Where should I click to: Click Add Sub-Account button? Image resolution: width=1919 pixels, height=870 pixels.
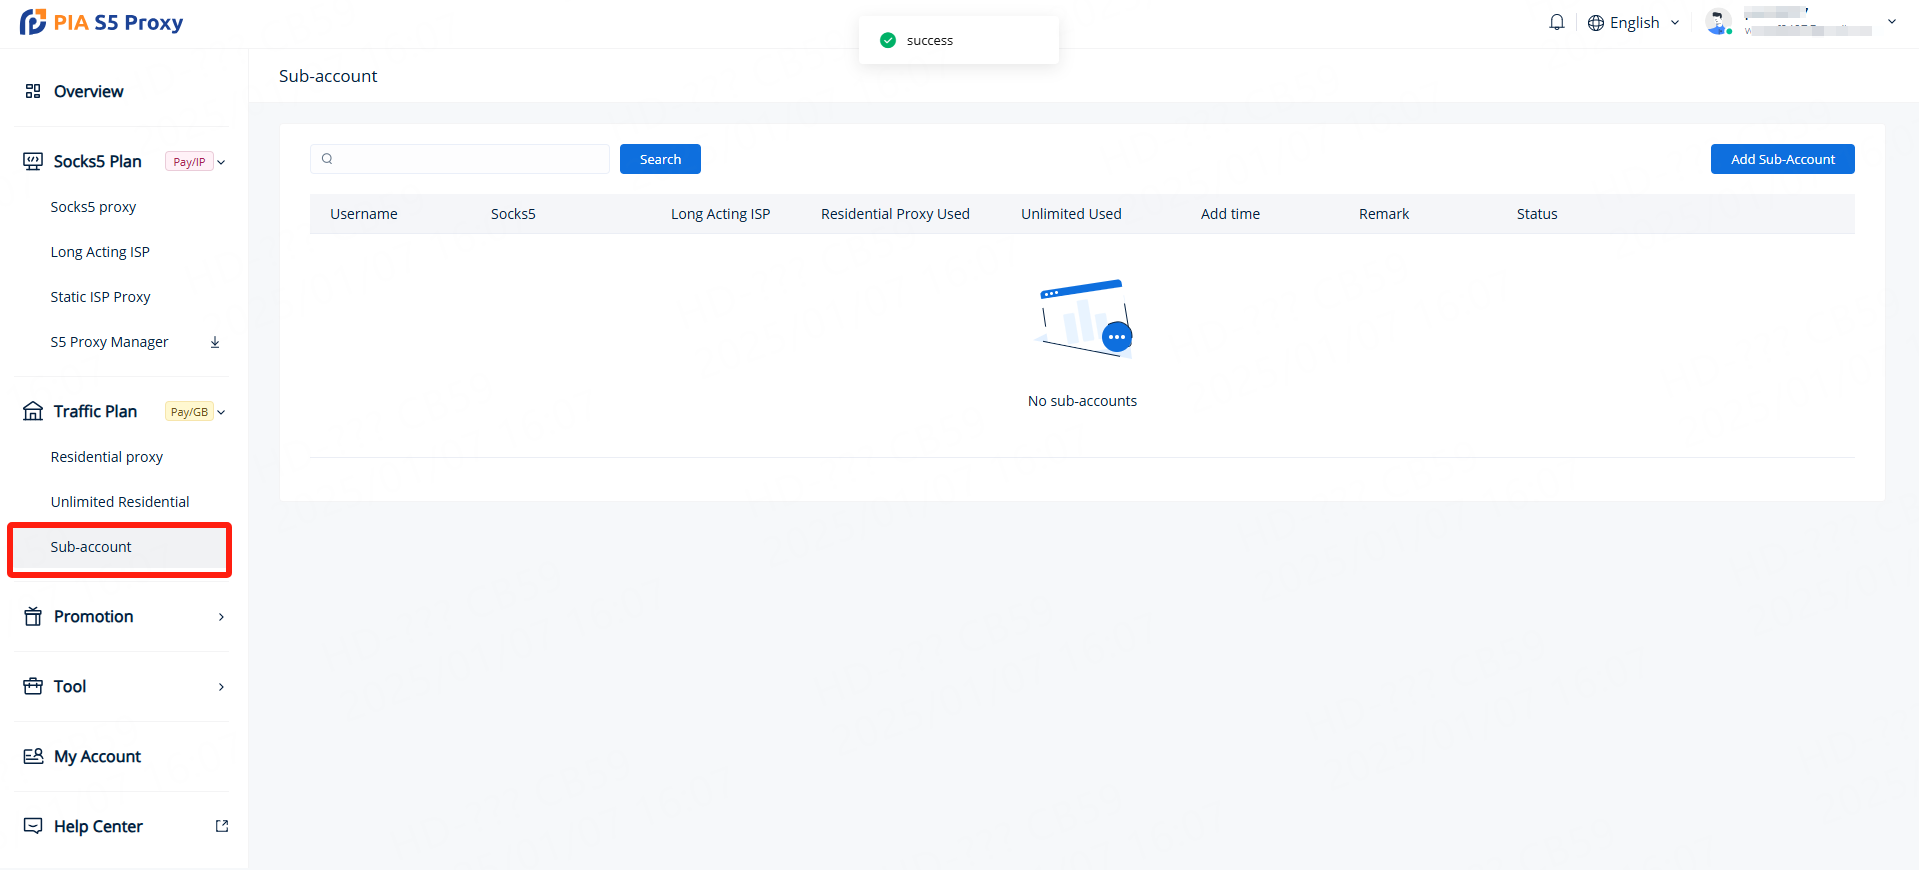coord(1782,159)
